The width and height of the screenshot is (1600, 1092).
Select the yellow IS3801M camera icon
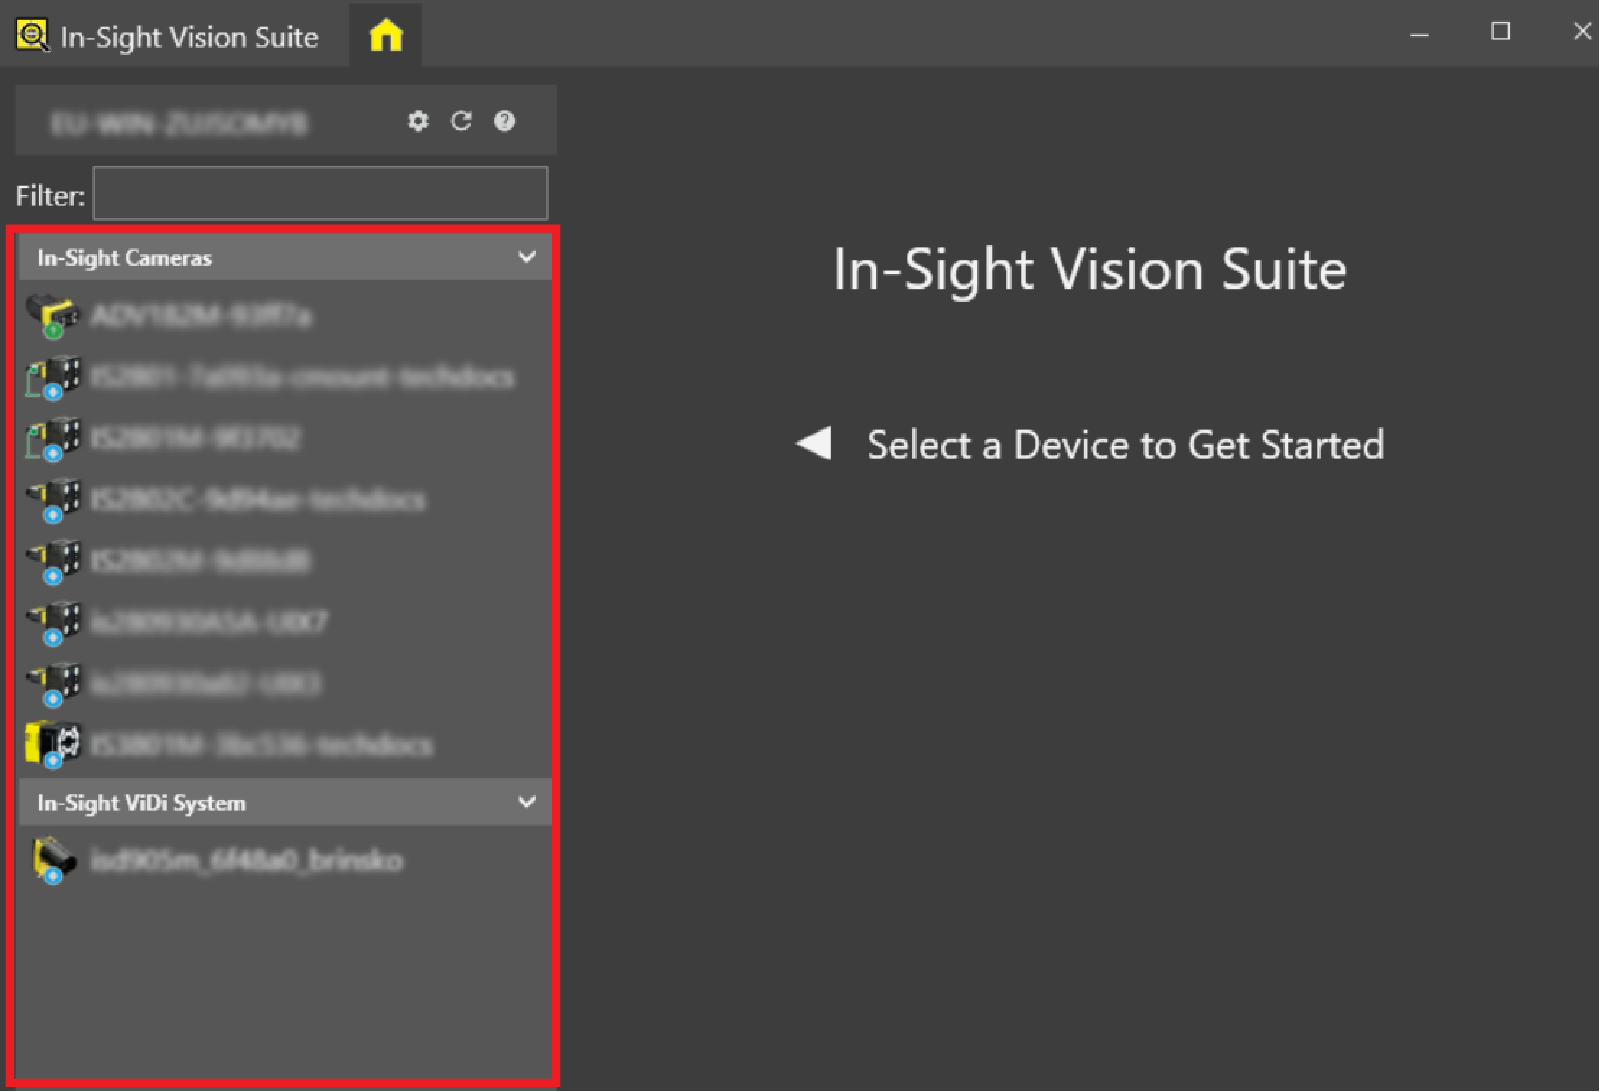point(53,745)
